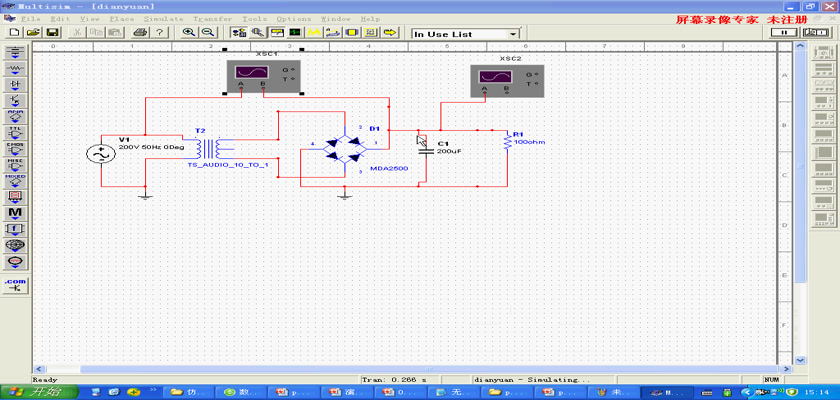Open help via question mark icon
840x400 pixels.
[x=159, y=32]
